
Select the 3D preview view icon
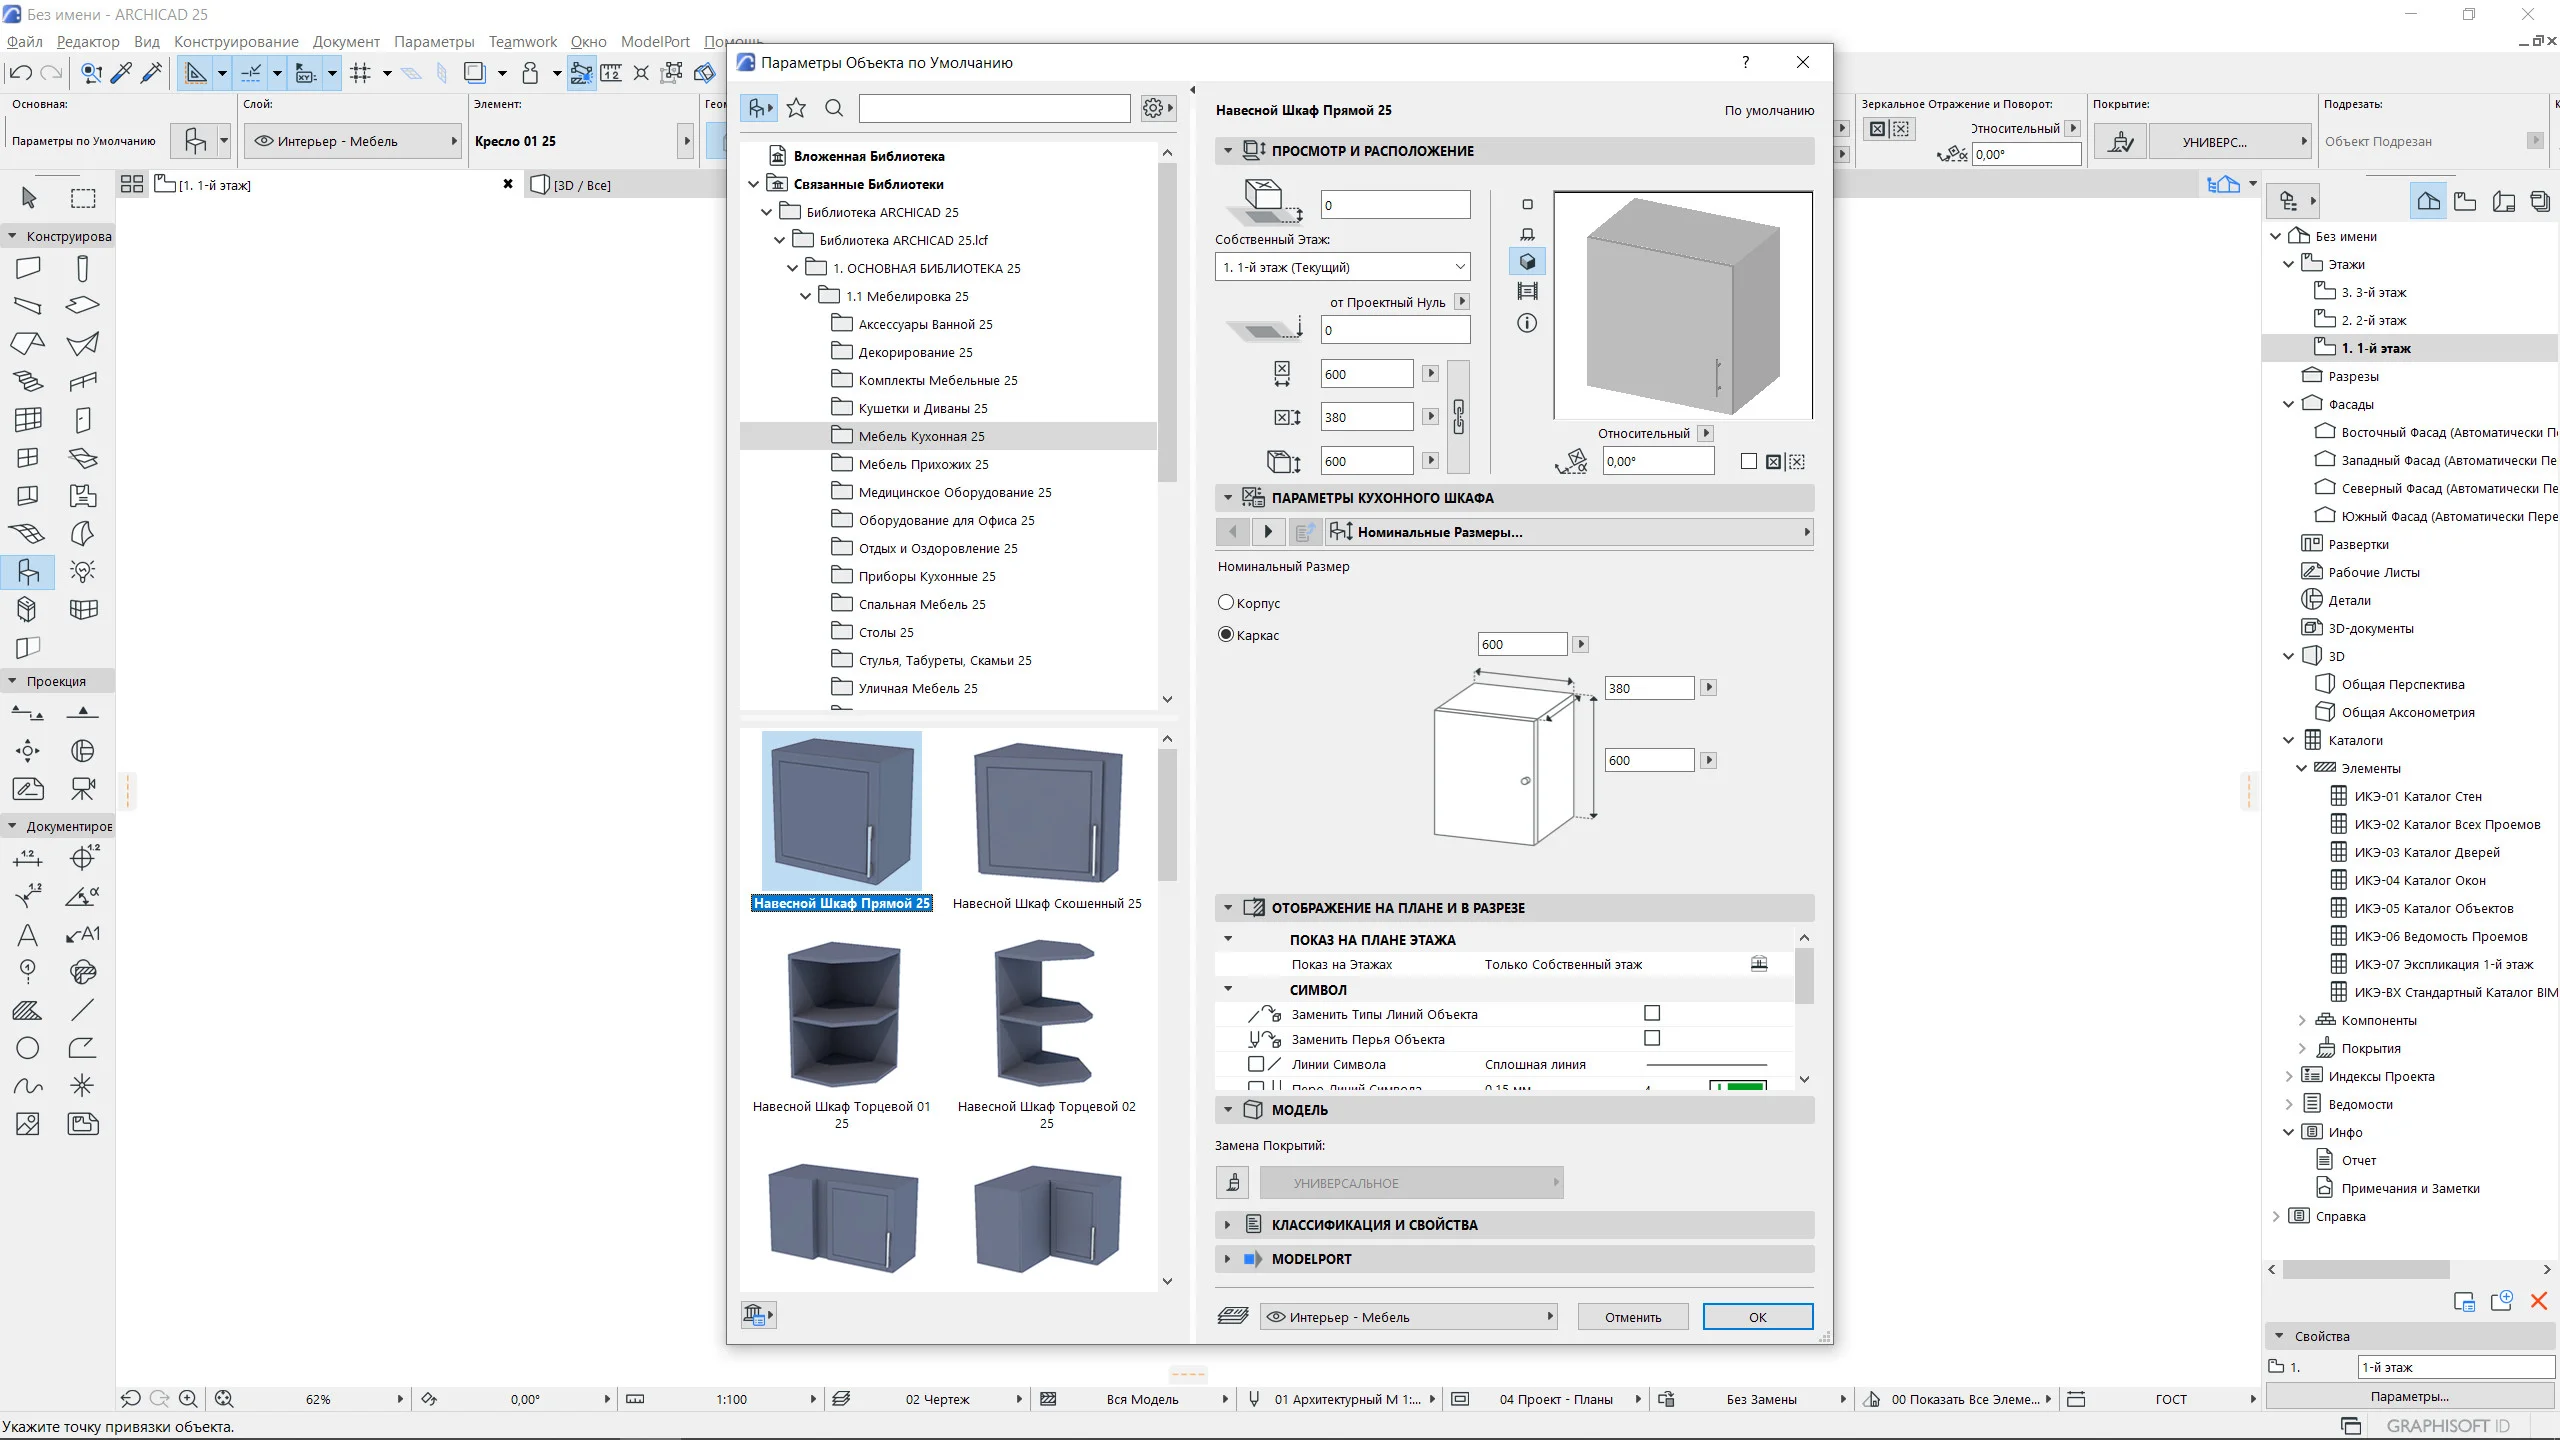point(1527,262)
